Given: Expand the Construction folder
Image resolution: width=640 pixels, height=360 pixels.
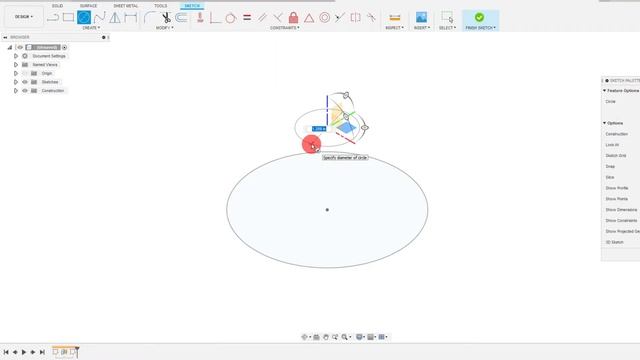Looking at the screenshot, I should (16, 91).
